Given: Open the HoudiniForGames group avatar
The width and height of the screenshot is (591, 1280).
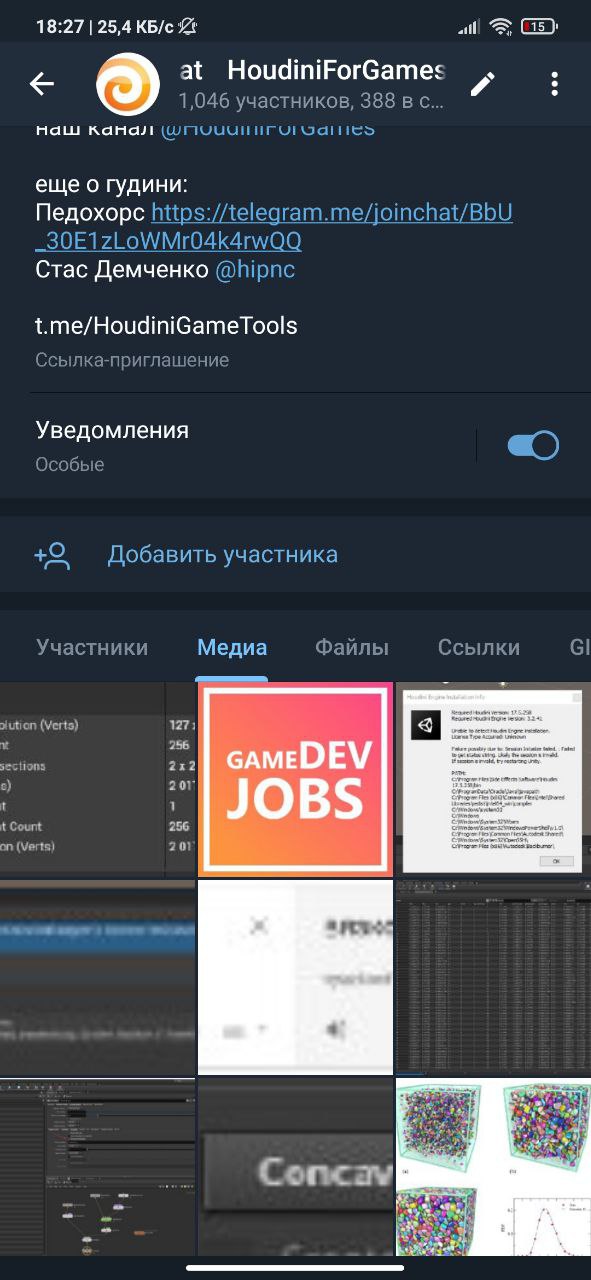Looking at the screenshot, I should [x=128, y=84].
